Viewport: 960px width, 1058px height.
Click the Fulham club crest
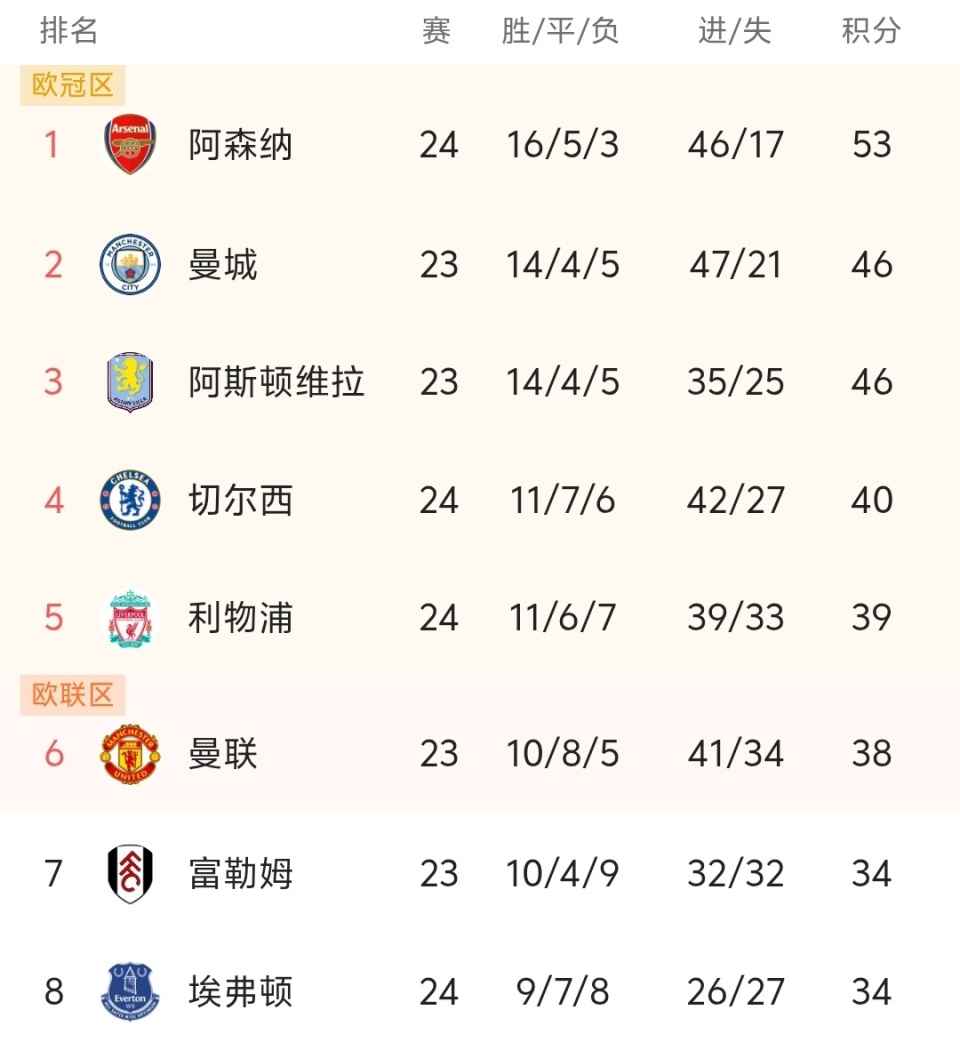tap(130, 874)
